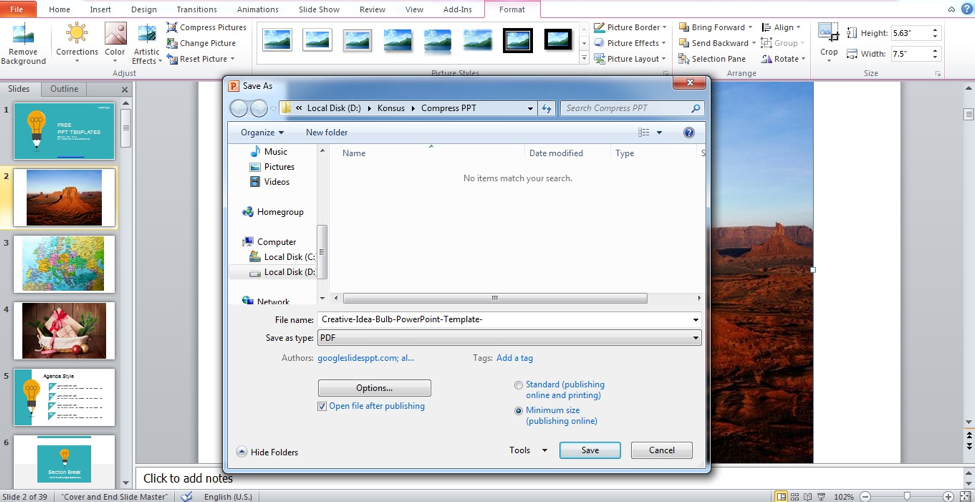This screenshot has width=975, height=502.
Task: Close the Slides pane with X
Action: coord(124,90)
